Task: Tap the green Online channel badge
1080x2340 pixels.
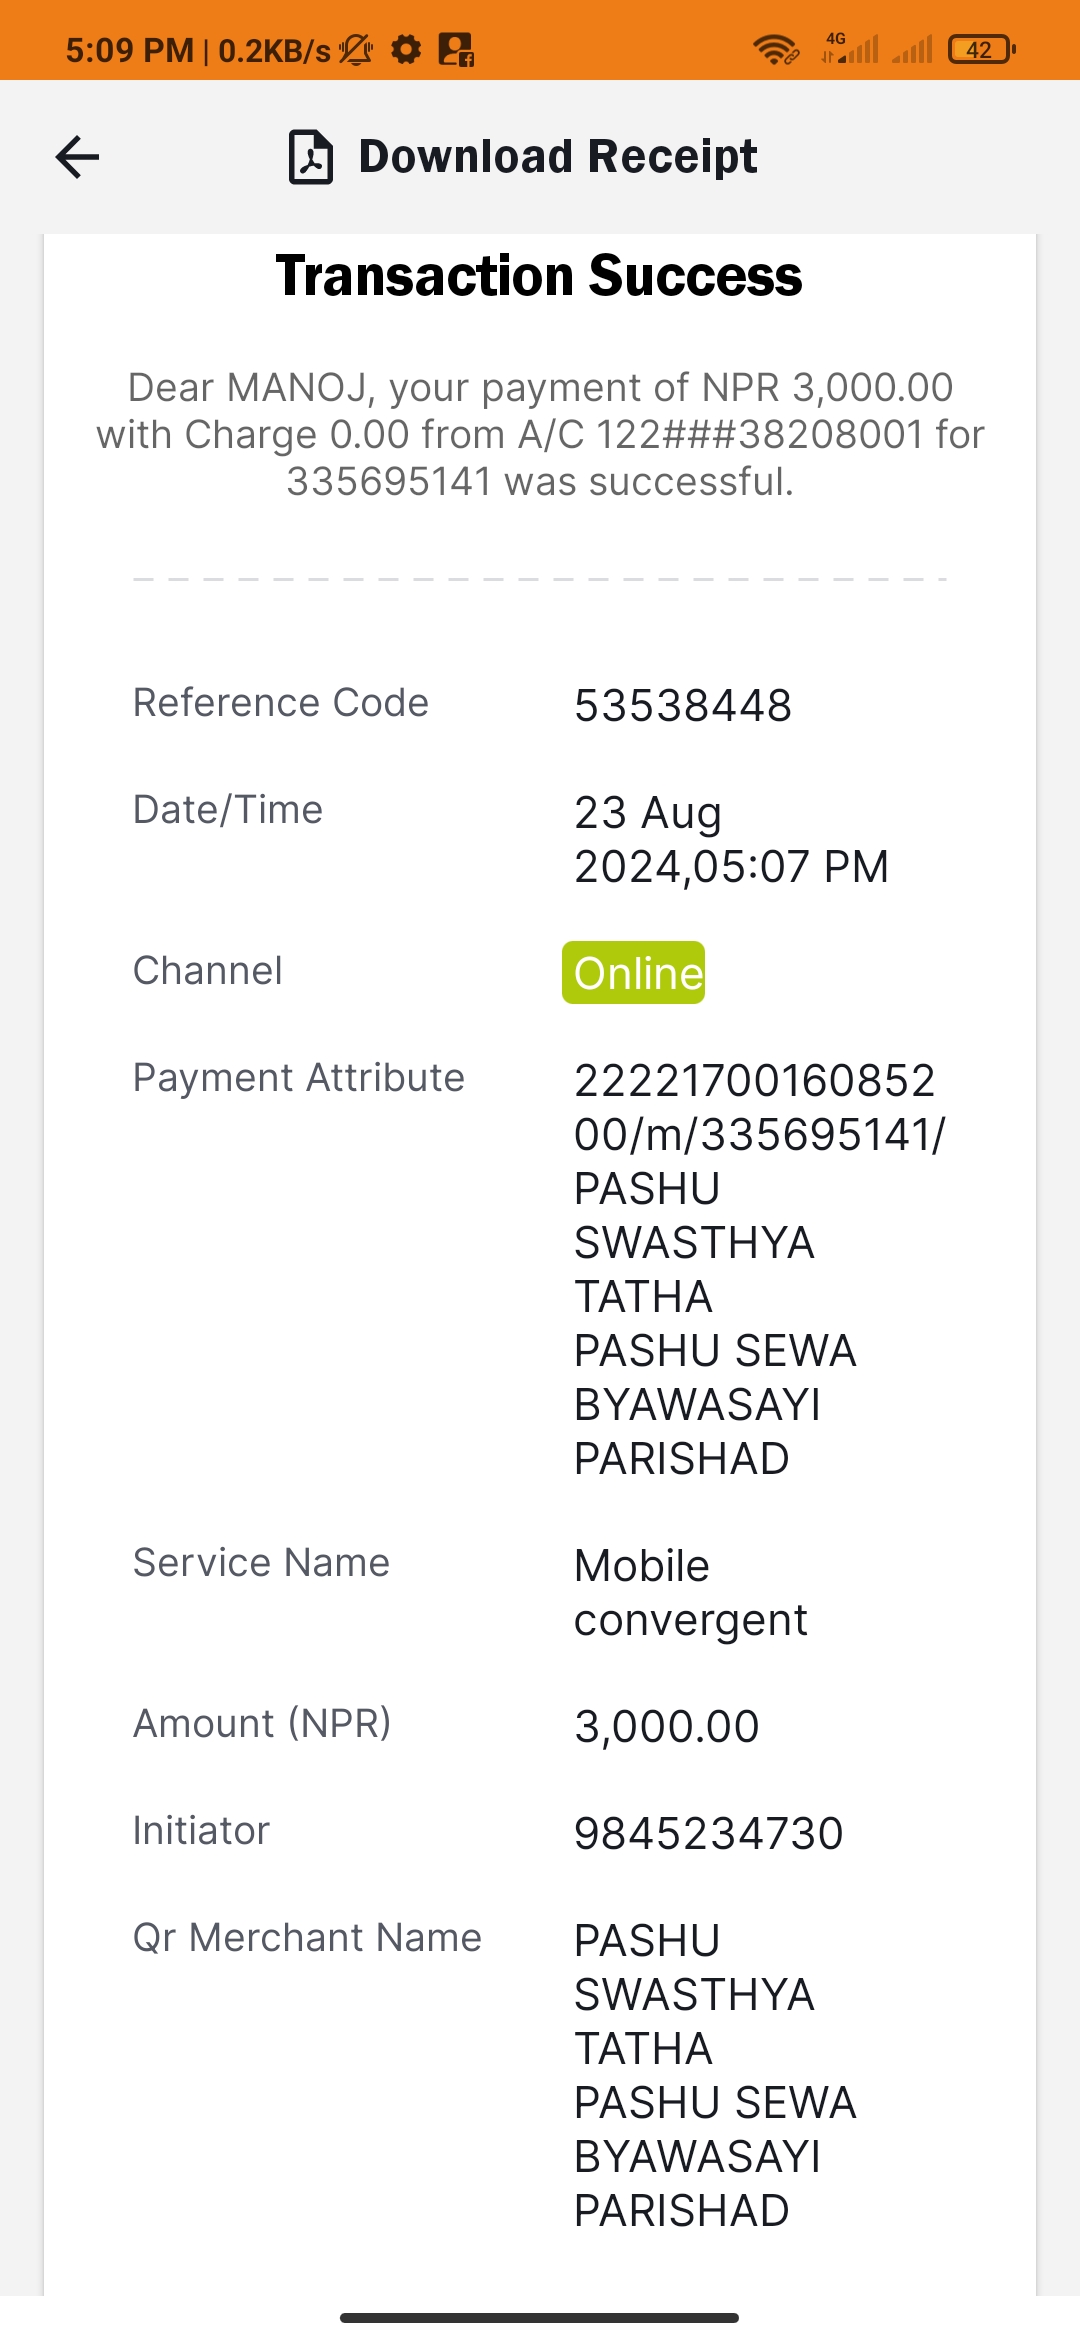Action: (633, 972)
